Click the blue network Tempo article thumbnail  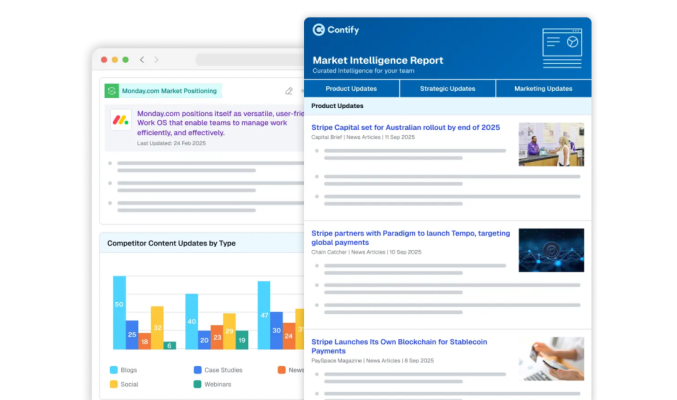click(x=551, y=250)
